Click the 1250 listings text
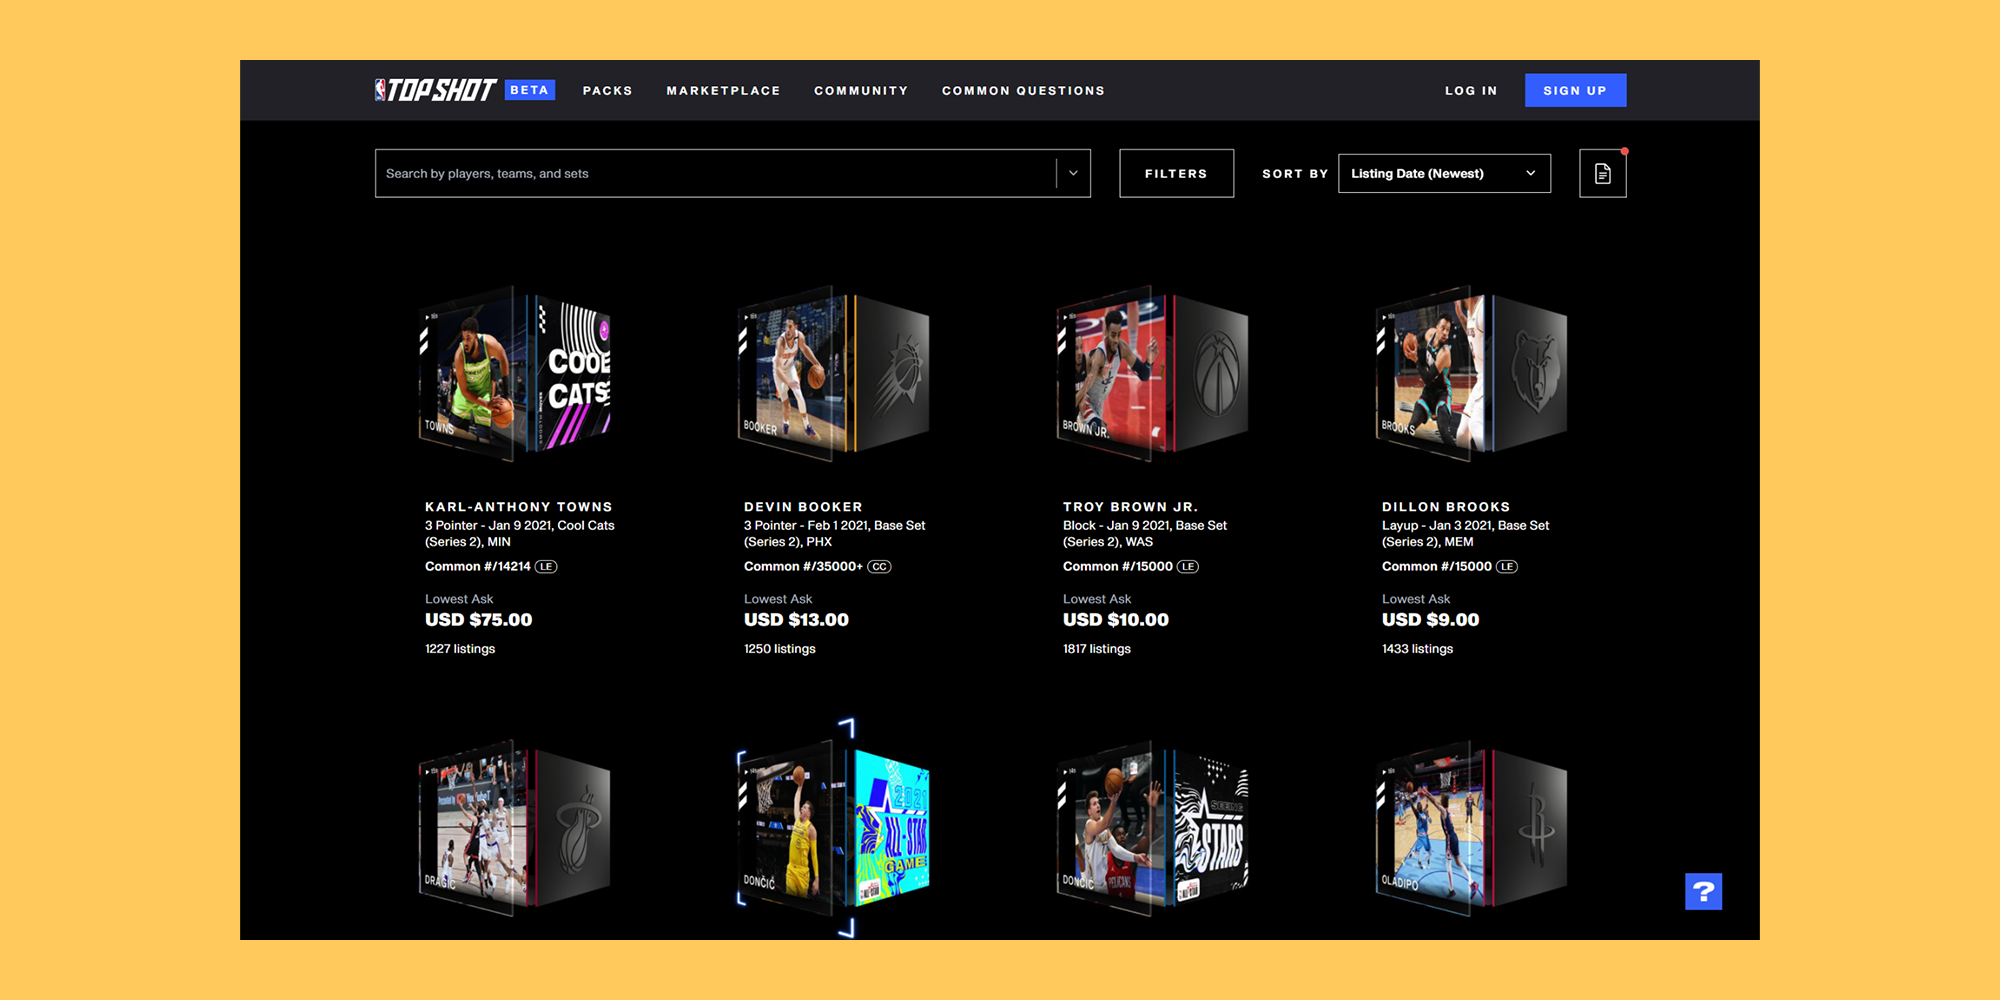The width and height of the screenshot is (2000, 1000). click(x=780, y=649)
